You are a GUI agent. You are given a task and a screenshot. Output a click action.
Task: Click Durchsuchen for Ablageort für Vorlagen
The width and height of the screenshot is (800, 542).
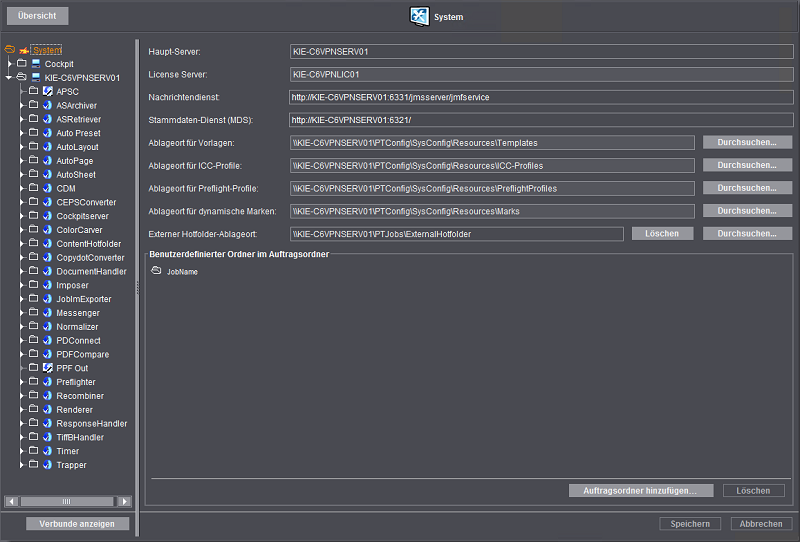coord(746,143)
